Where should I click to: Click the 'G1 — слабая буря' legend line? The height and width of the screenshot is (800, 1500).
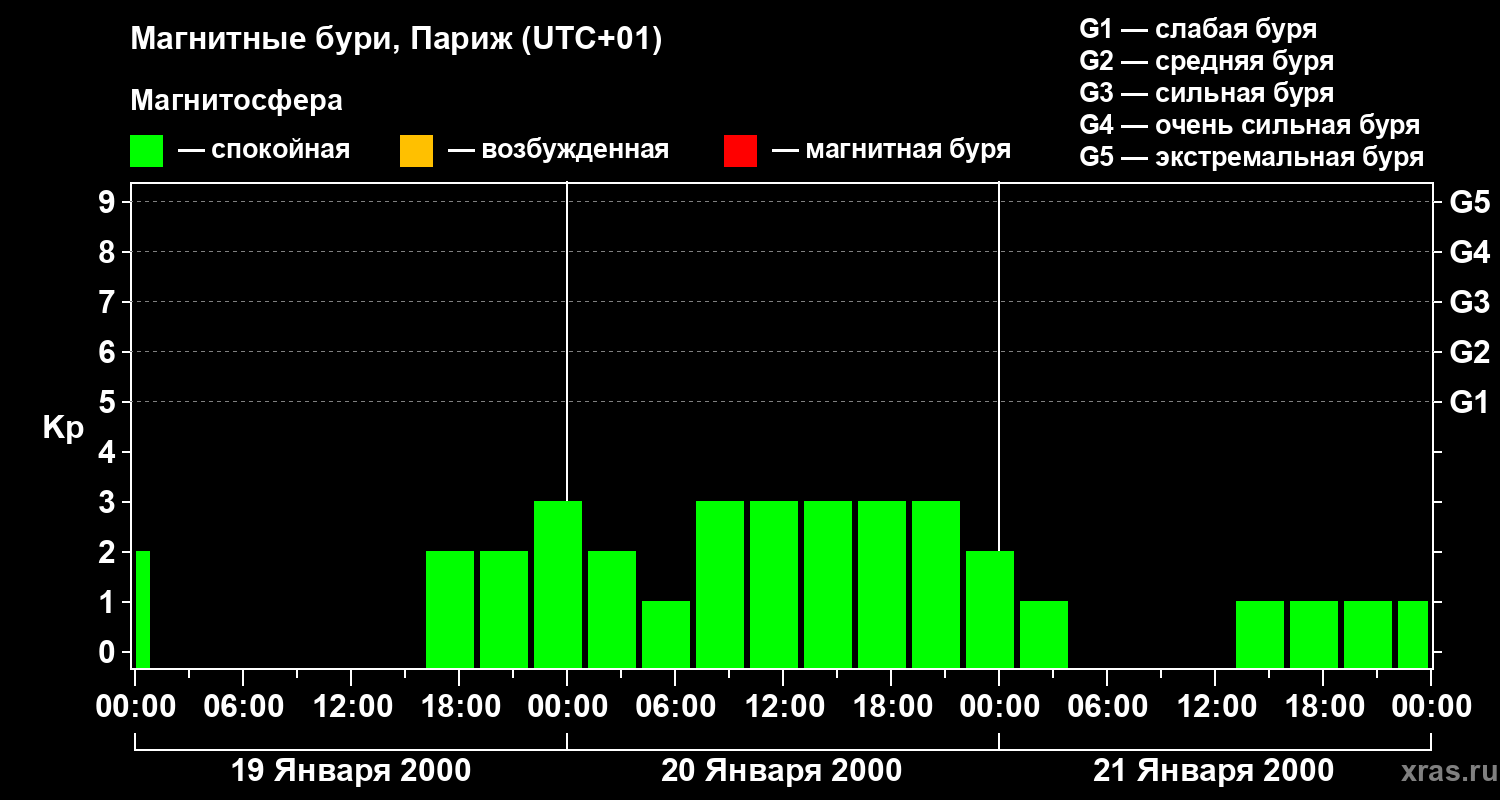[x=1198, y=29]
